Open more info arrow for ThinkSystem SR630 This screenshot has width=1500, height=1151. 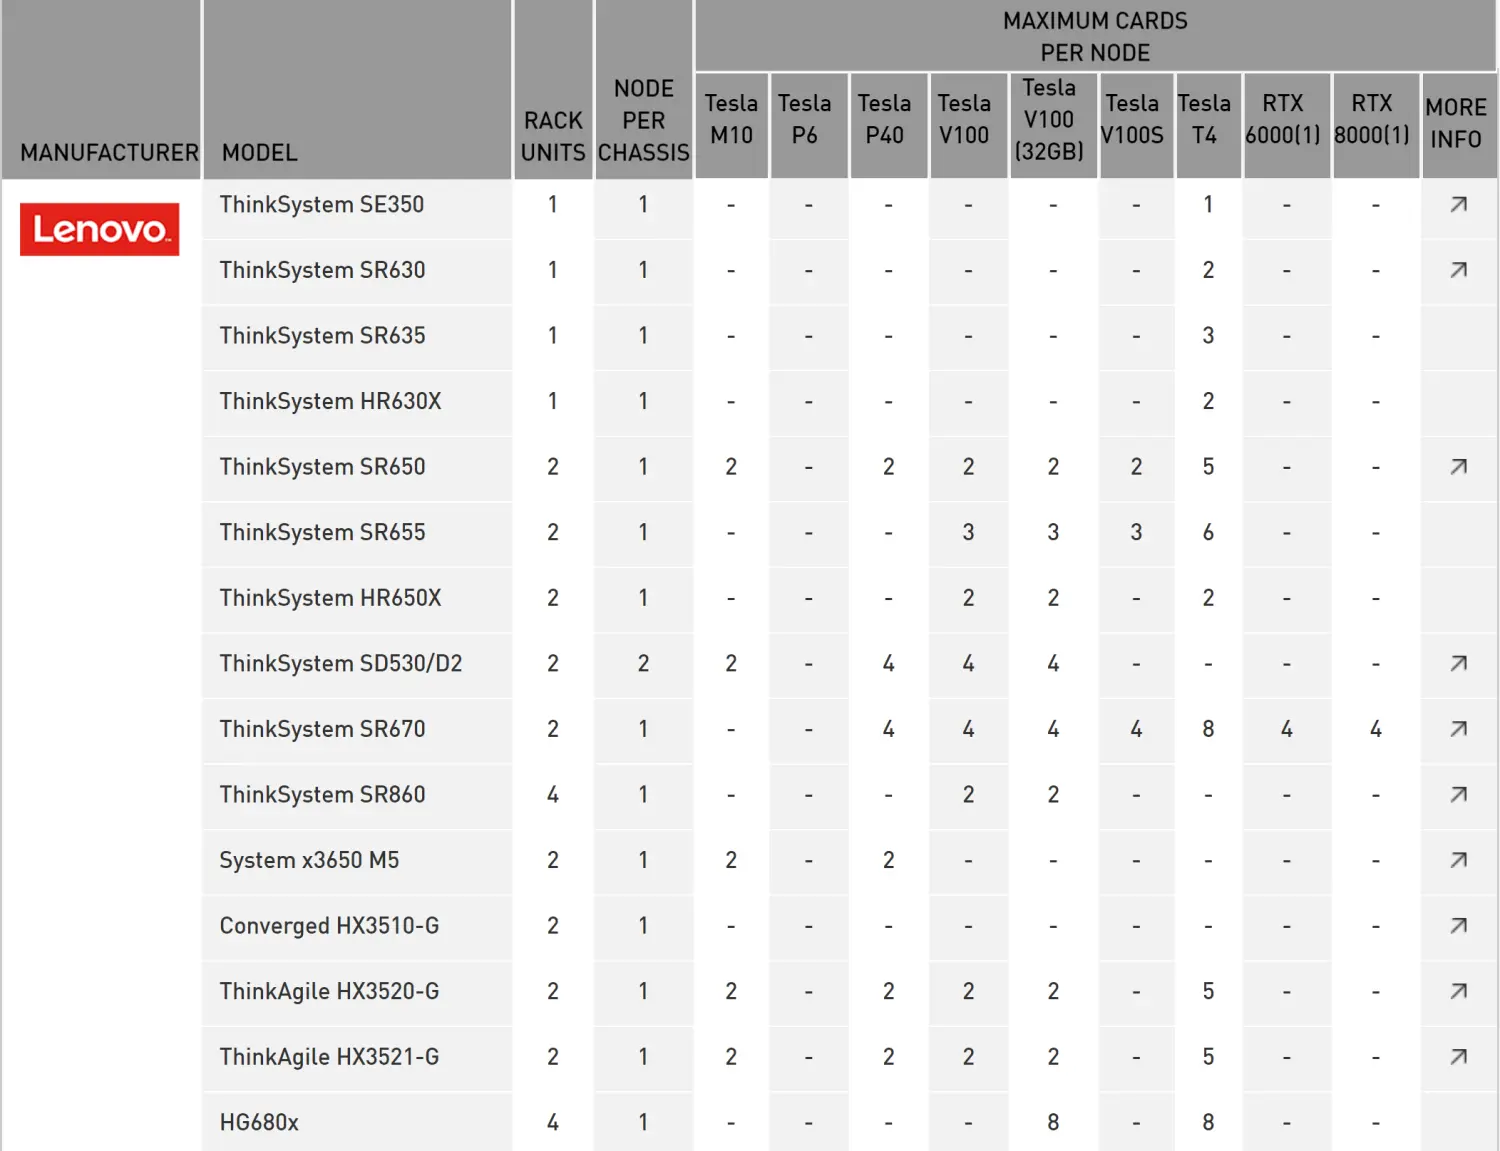pos(1459,270)
